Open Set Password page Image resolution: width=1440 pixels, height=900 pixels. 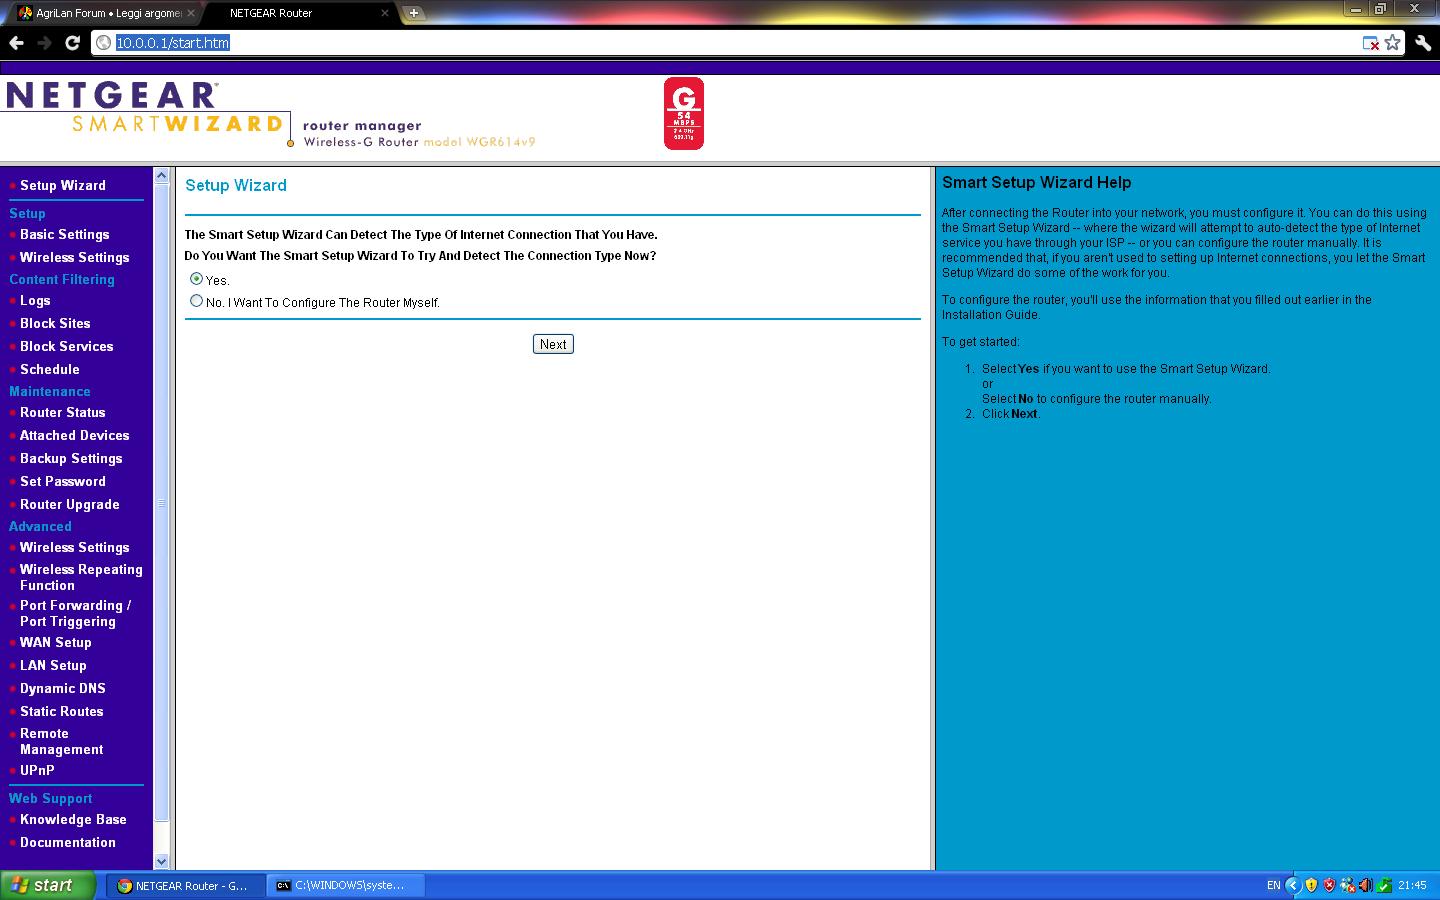[x=62, y=481]
